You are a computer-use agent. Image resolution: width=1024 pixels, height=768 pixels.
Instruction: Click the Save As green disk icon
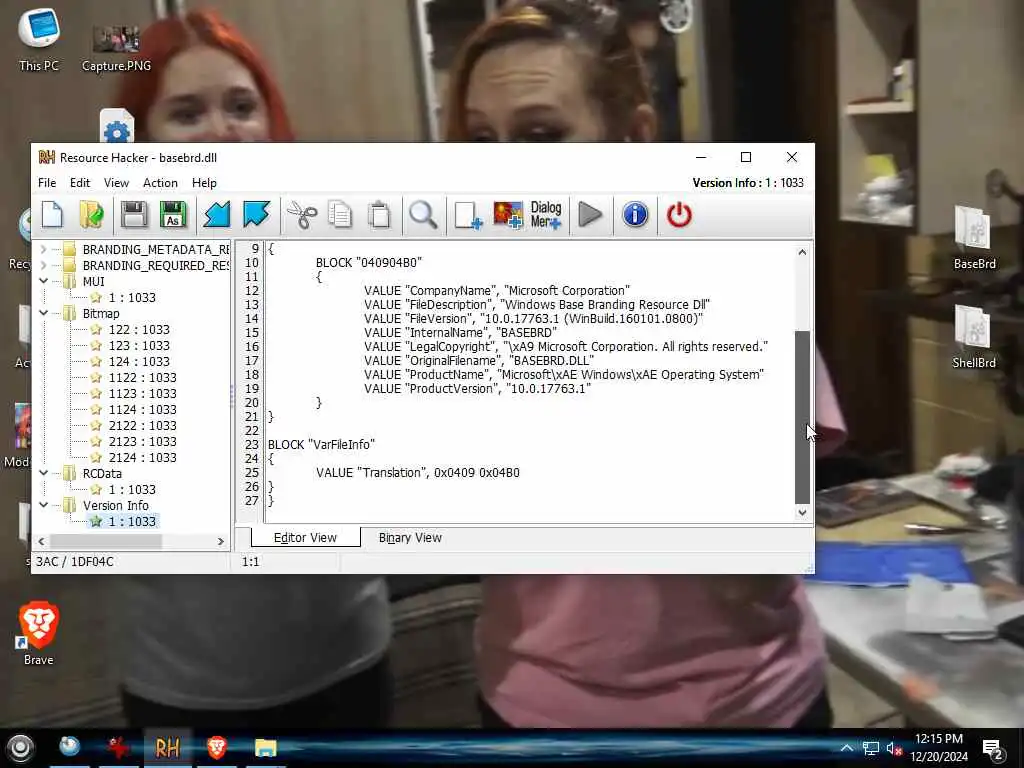173,214
